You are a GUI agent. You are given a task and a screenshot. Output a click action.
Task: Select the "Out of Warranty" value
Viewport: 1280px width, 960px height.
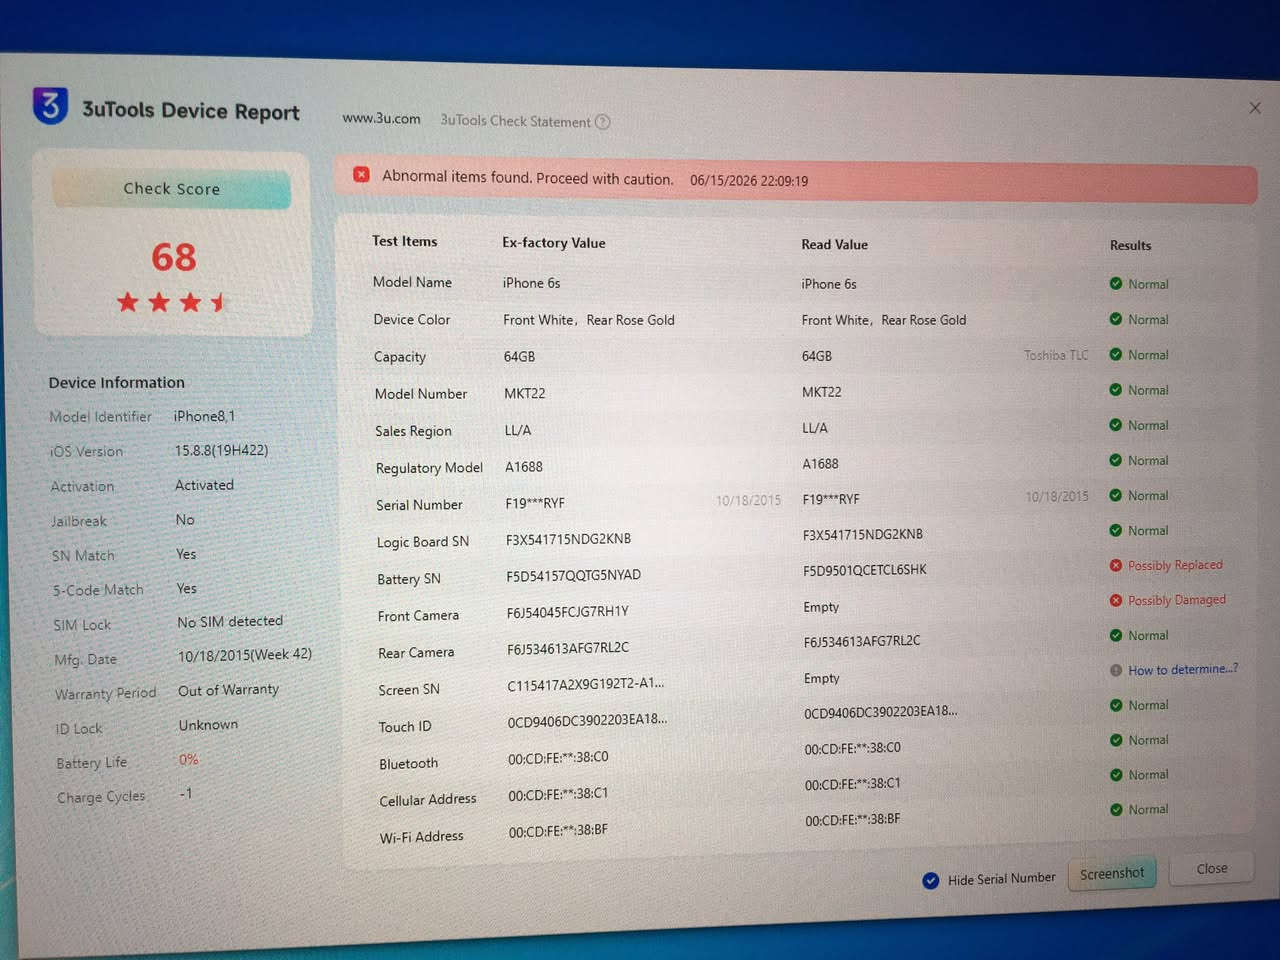coord(228,690)
